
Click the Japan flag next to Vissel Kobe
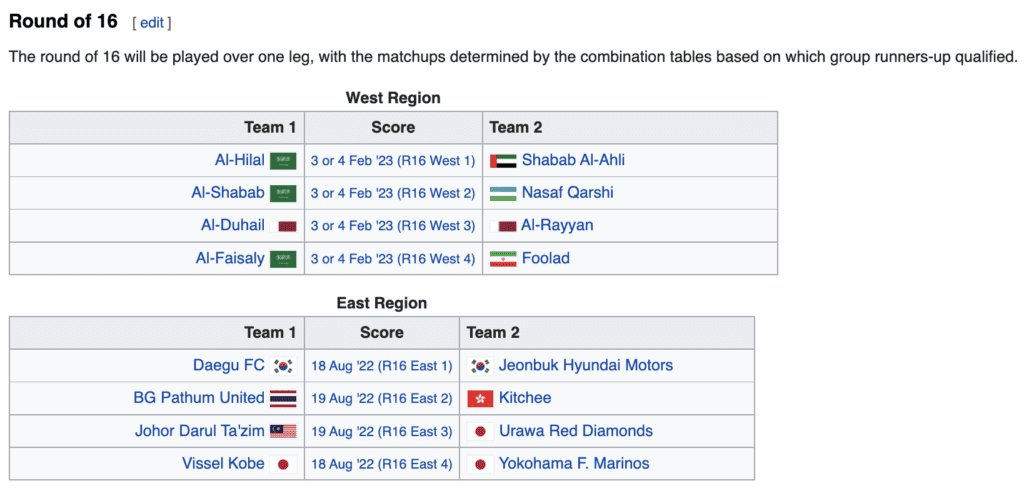click(x=283, y=464)
